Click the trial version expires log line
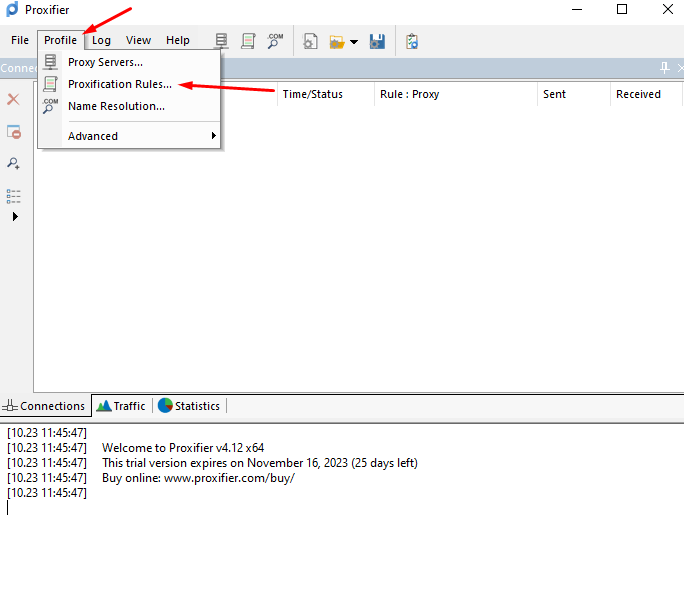 coord(260,463)
